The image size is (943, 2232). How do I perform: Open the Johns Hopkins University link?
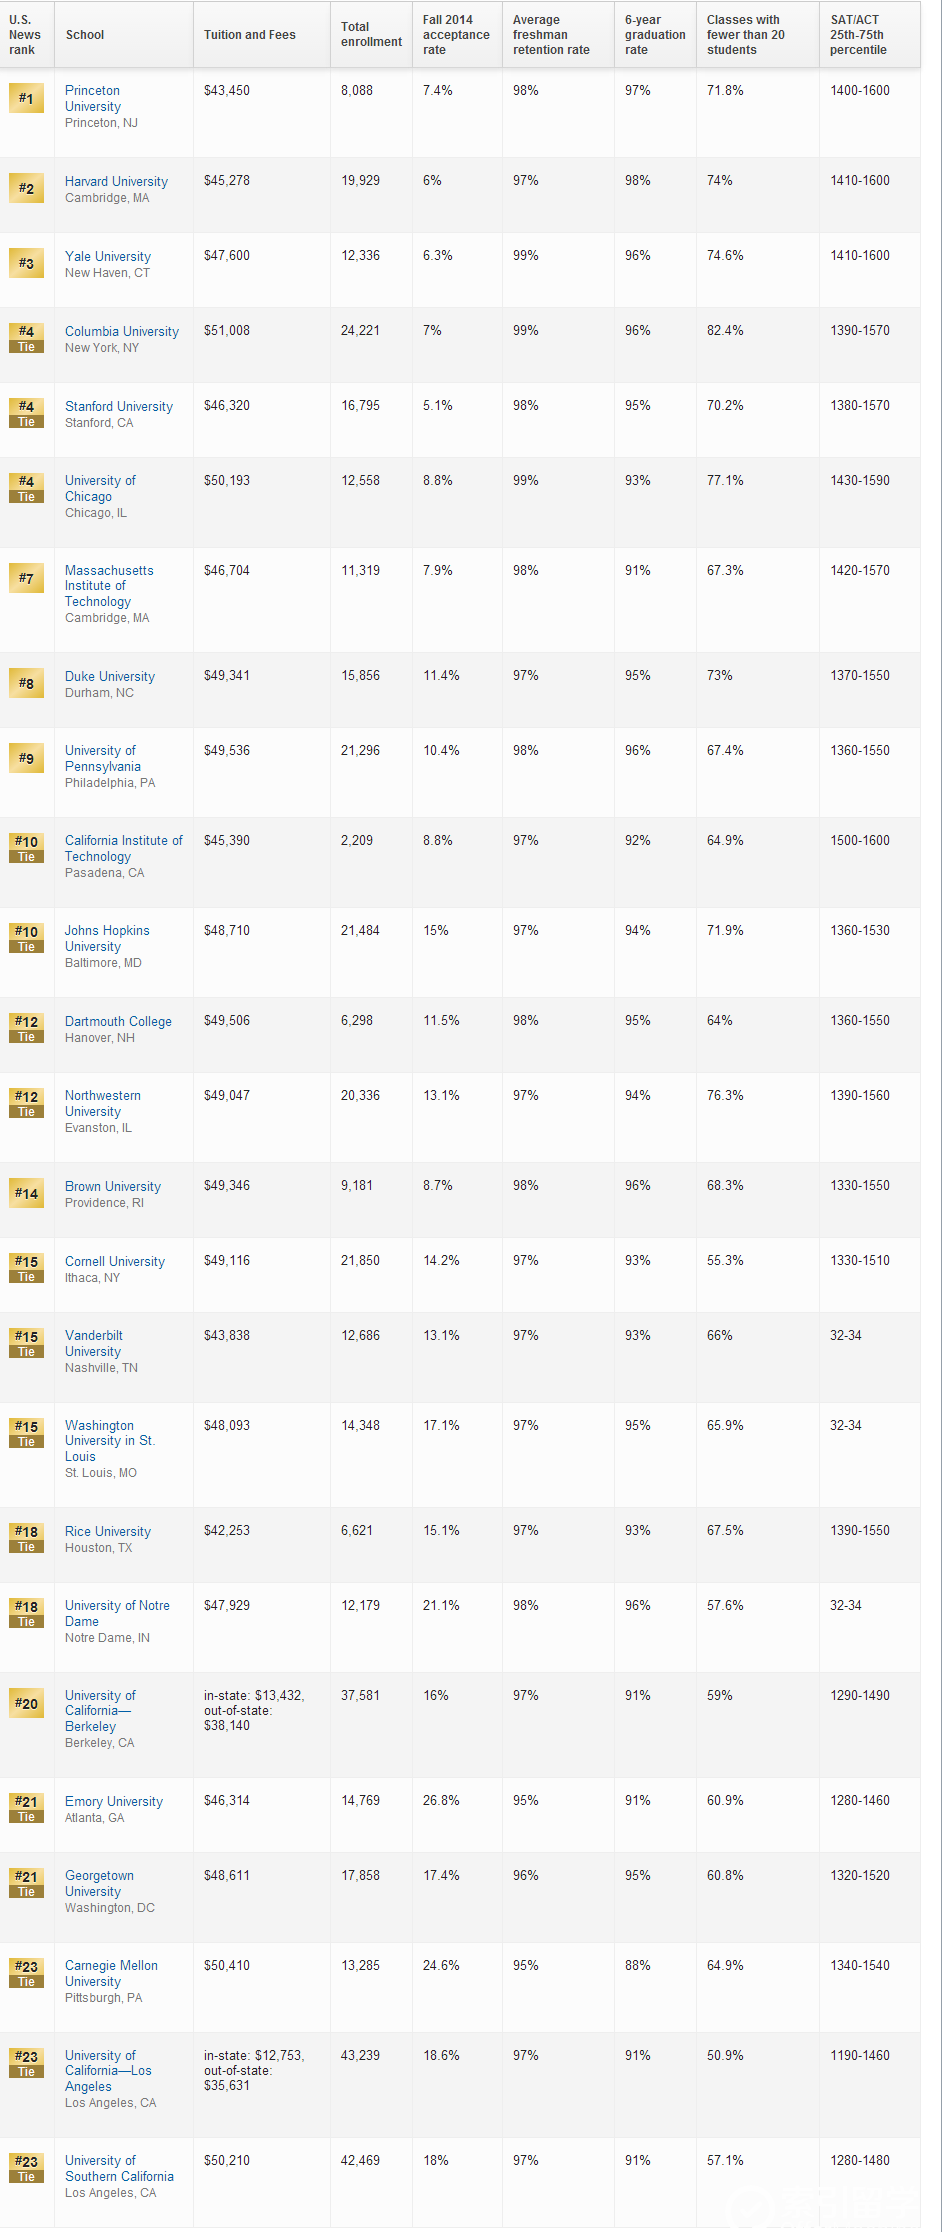pyautogui.click(x=107, y=938)
